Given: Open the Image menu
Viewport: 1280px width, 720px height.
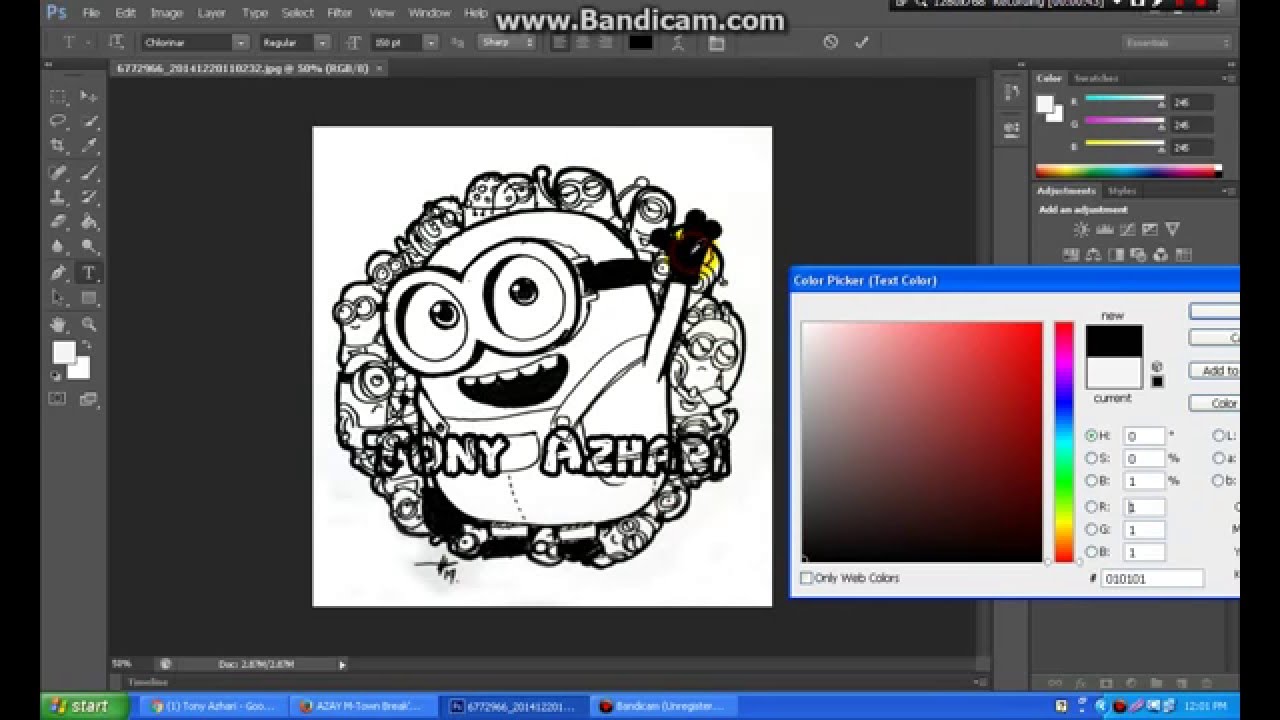Looking at the screenshot, I should 166,13.
